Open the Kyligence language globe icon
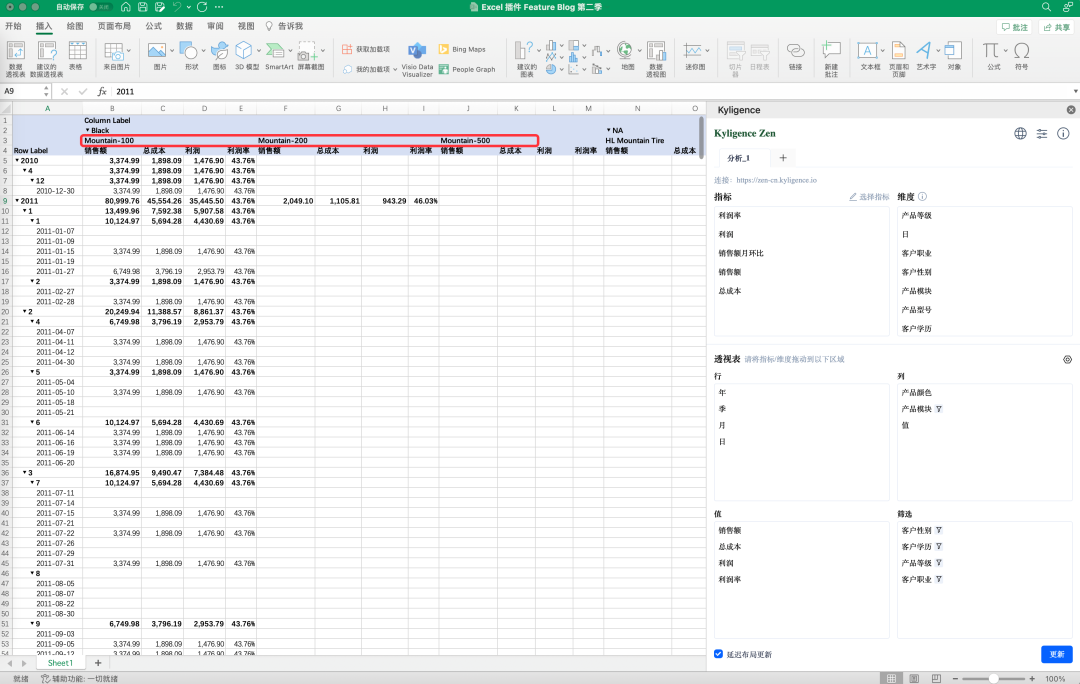This screenshot has height=684, width=1080. pyautogui.click(x=1020, y=134)
